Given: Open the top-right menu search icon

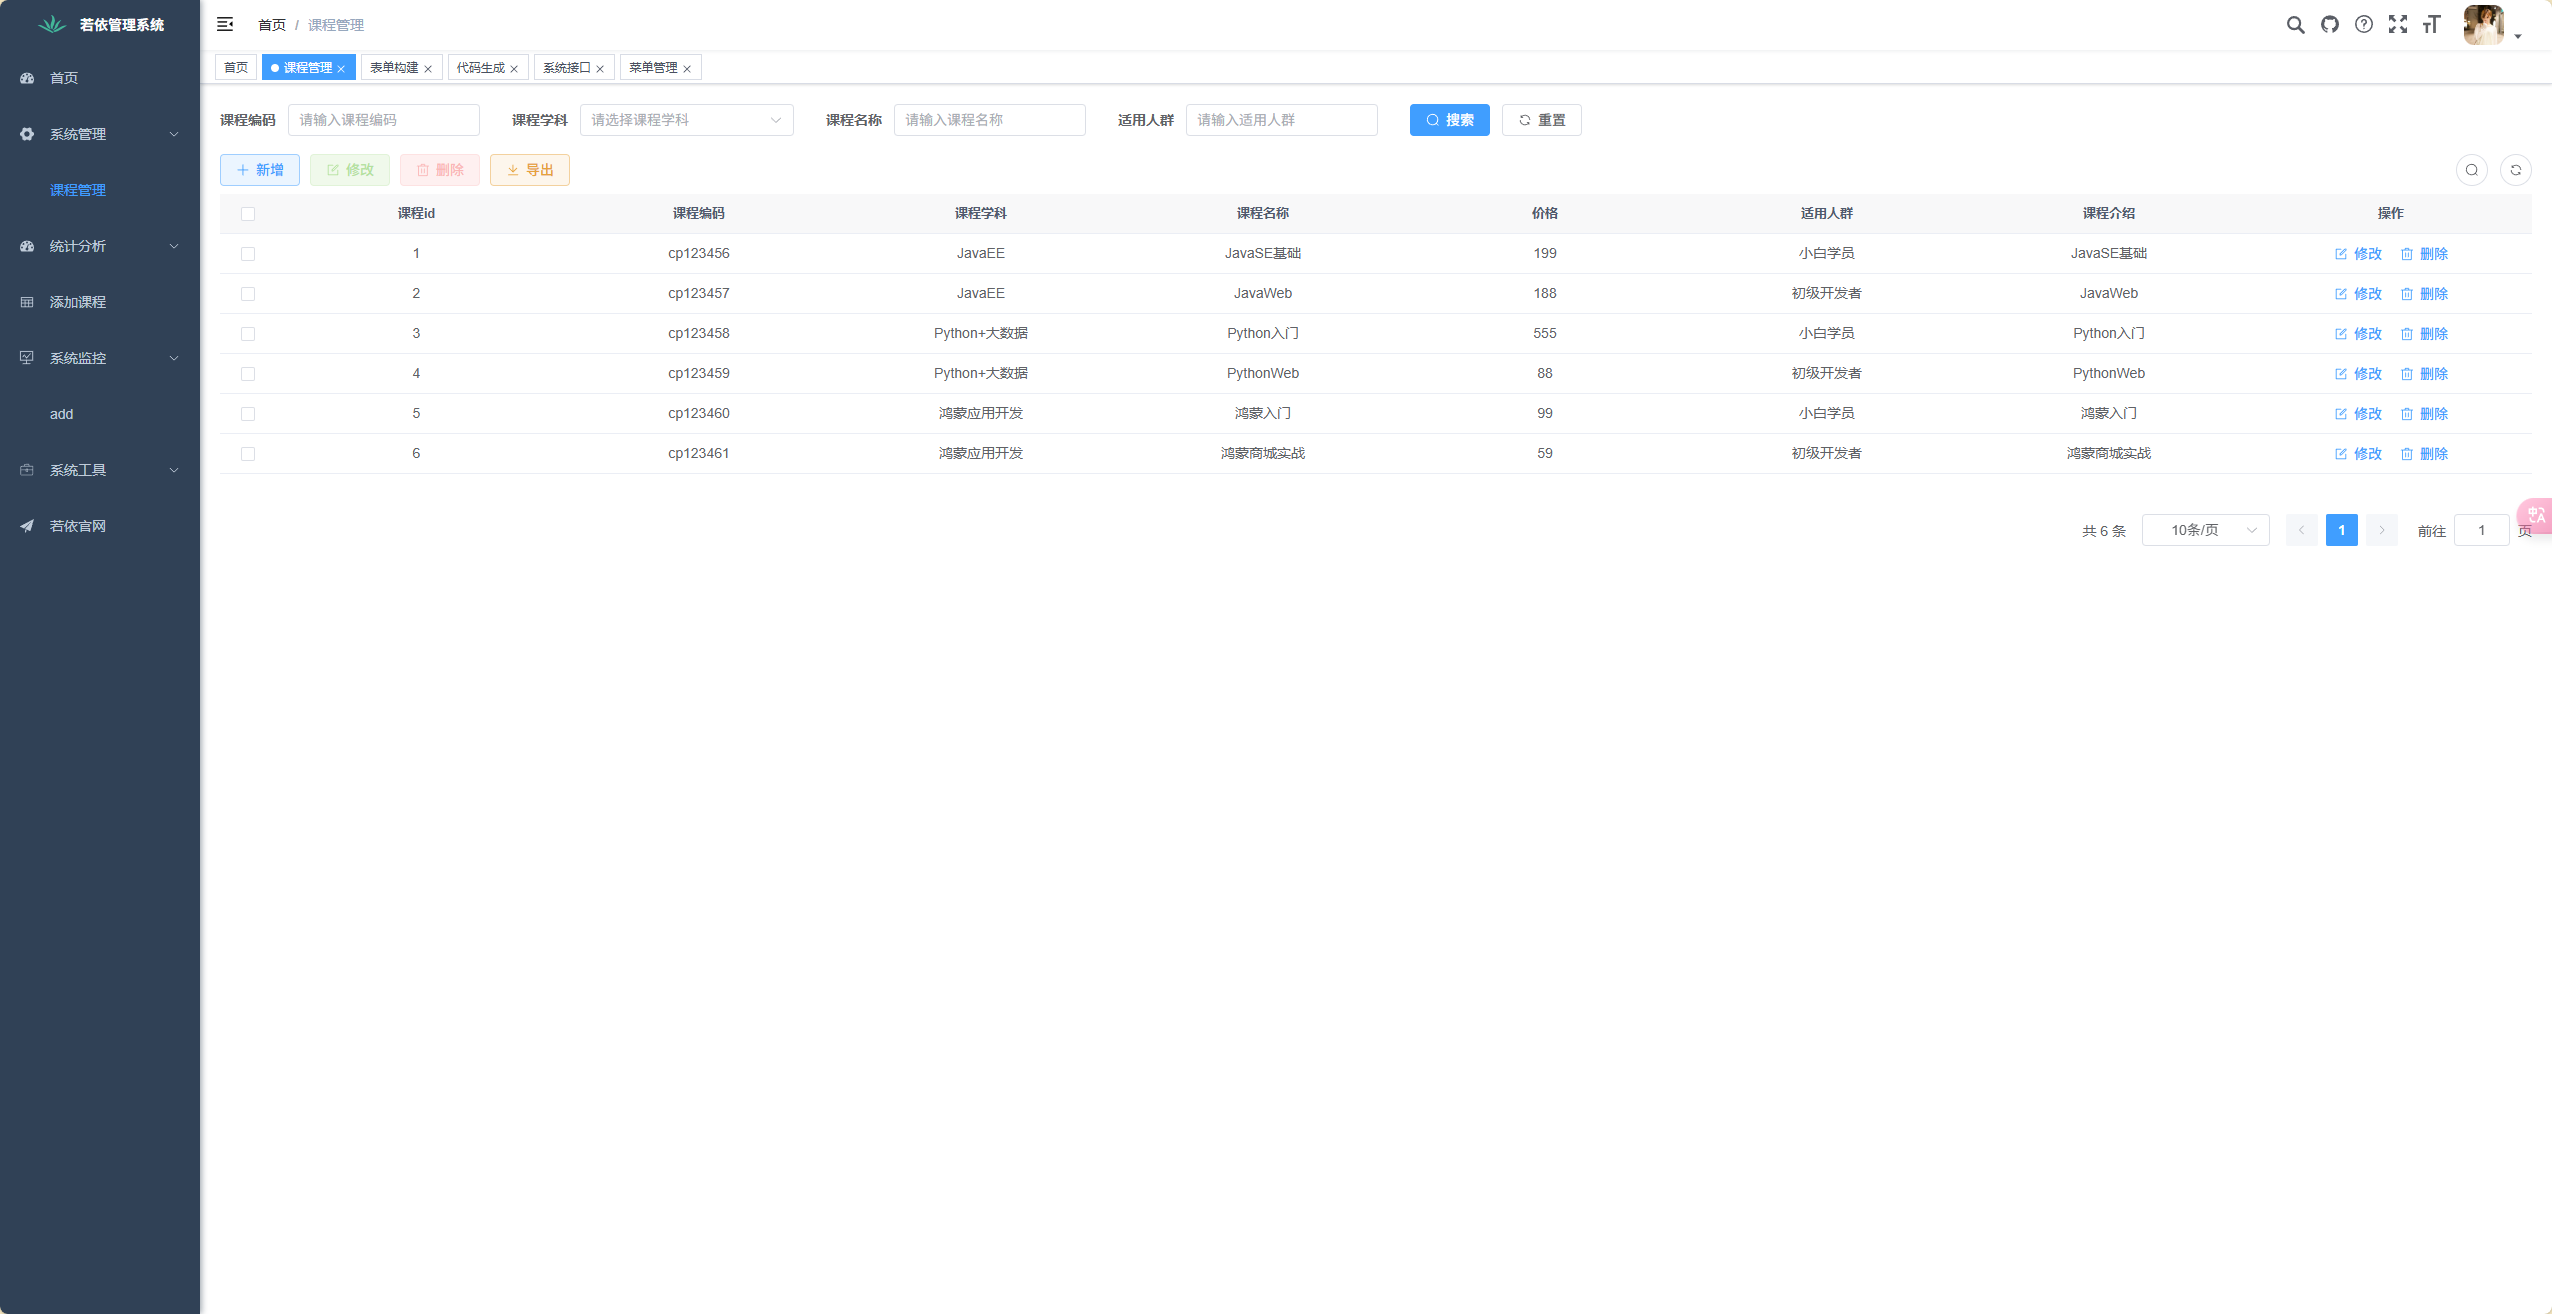Looking at the screenshot, I should (2295, 25).
